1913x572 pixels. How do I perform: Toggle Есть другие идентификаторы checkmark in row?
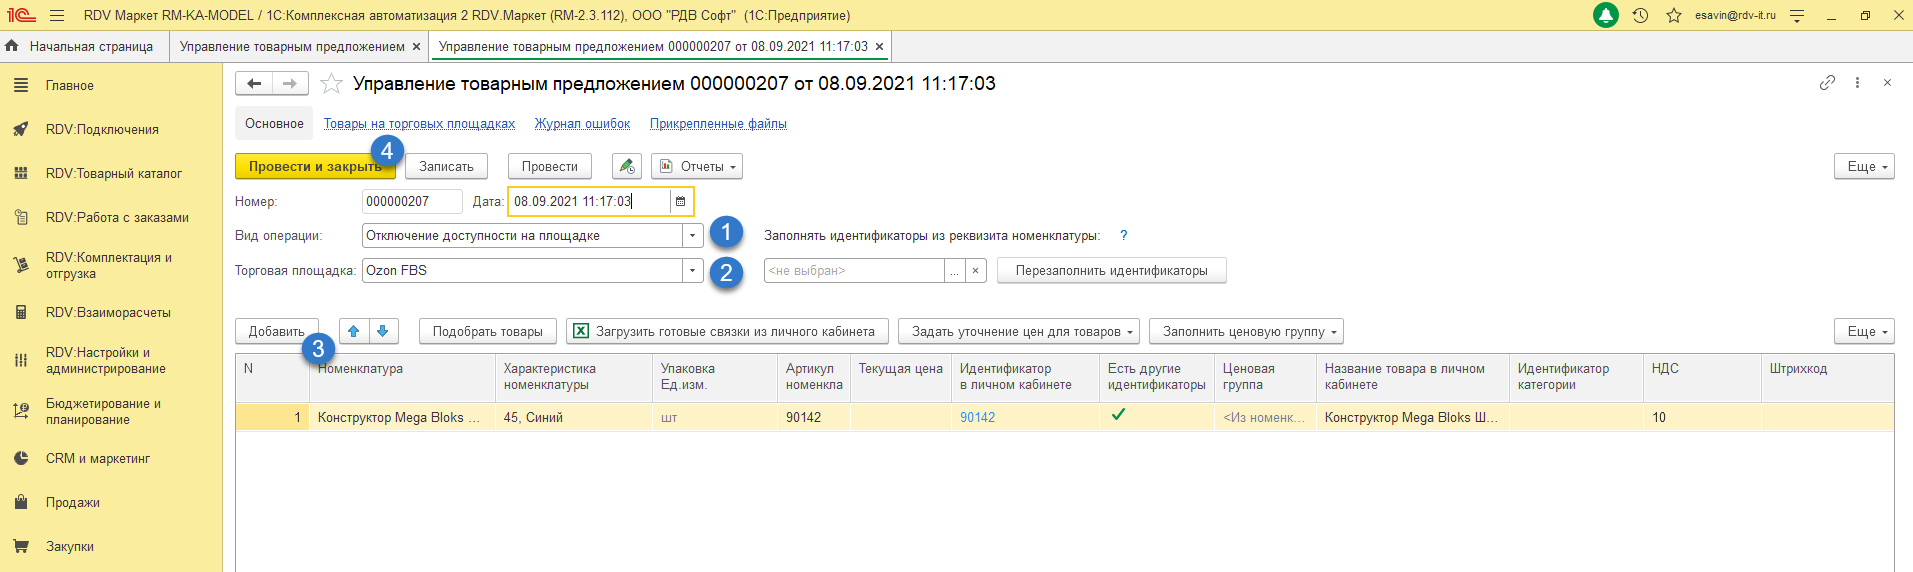(x=1118, y=415)
